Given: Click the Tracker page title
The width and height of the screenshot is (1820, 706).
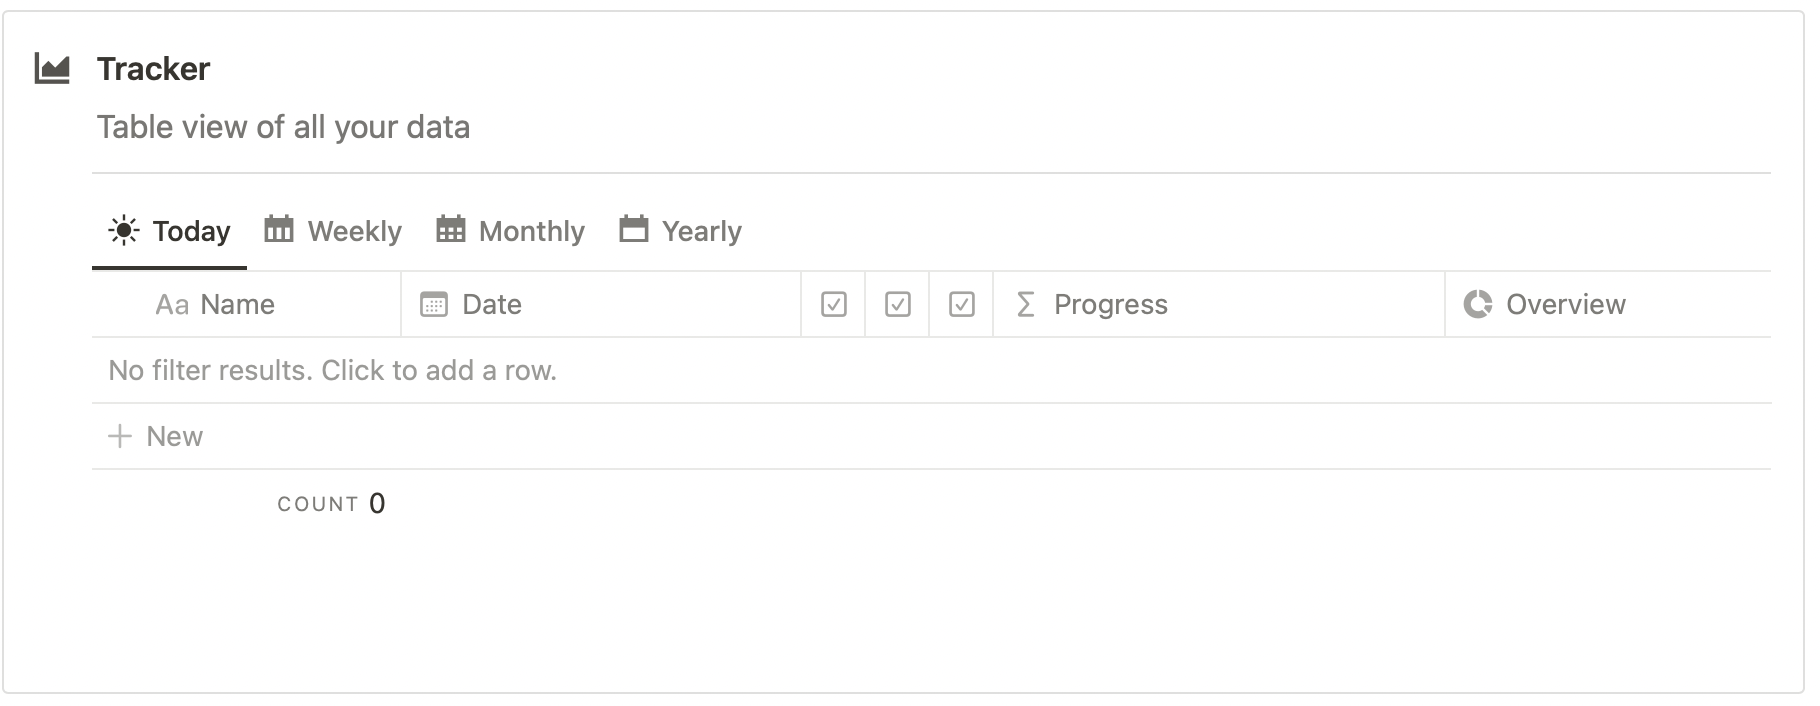Looking at the screenshot, I should (x=154, y=69).
